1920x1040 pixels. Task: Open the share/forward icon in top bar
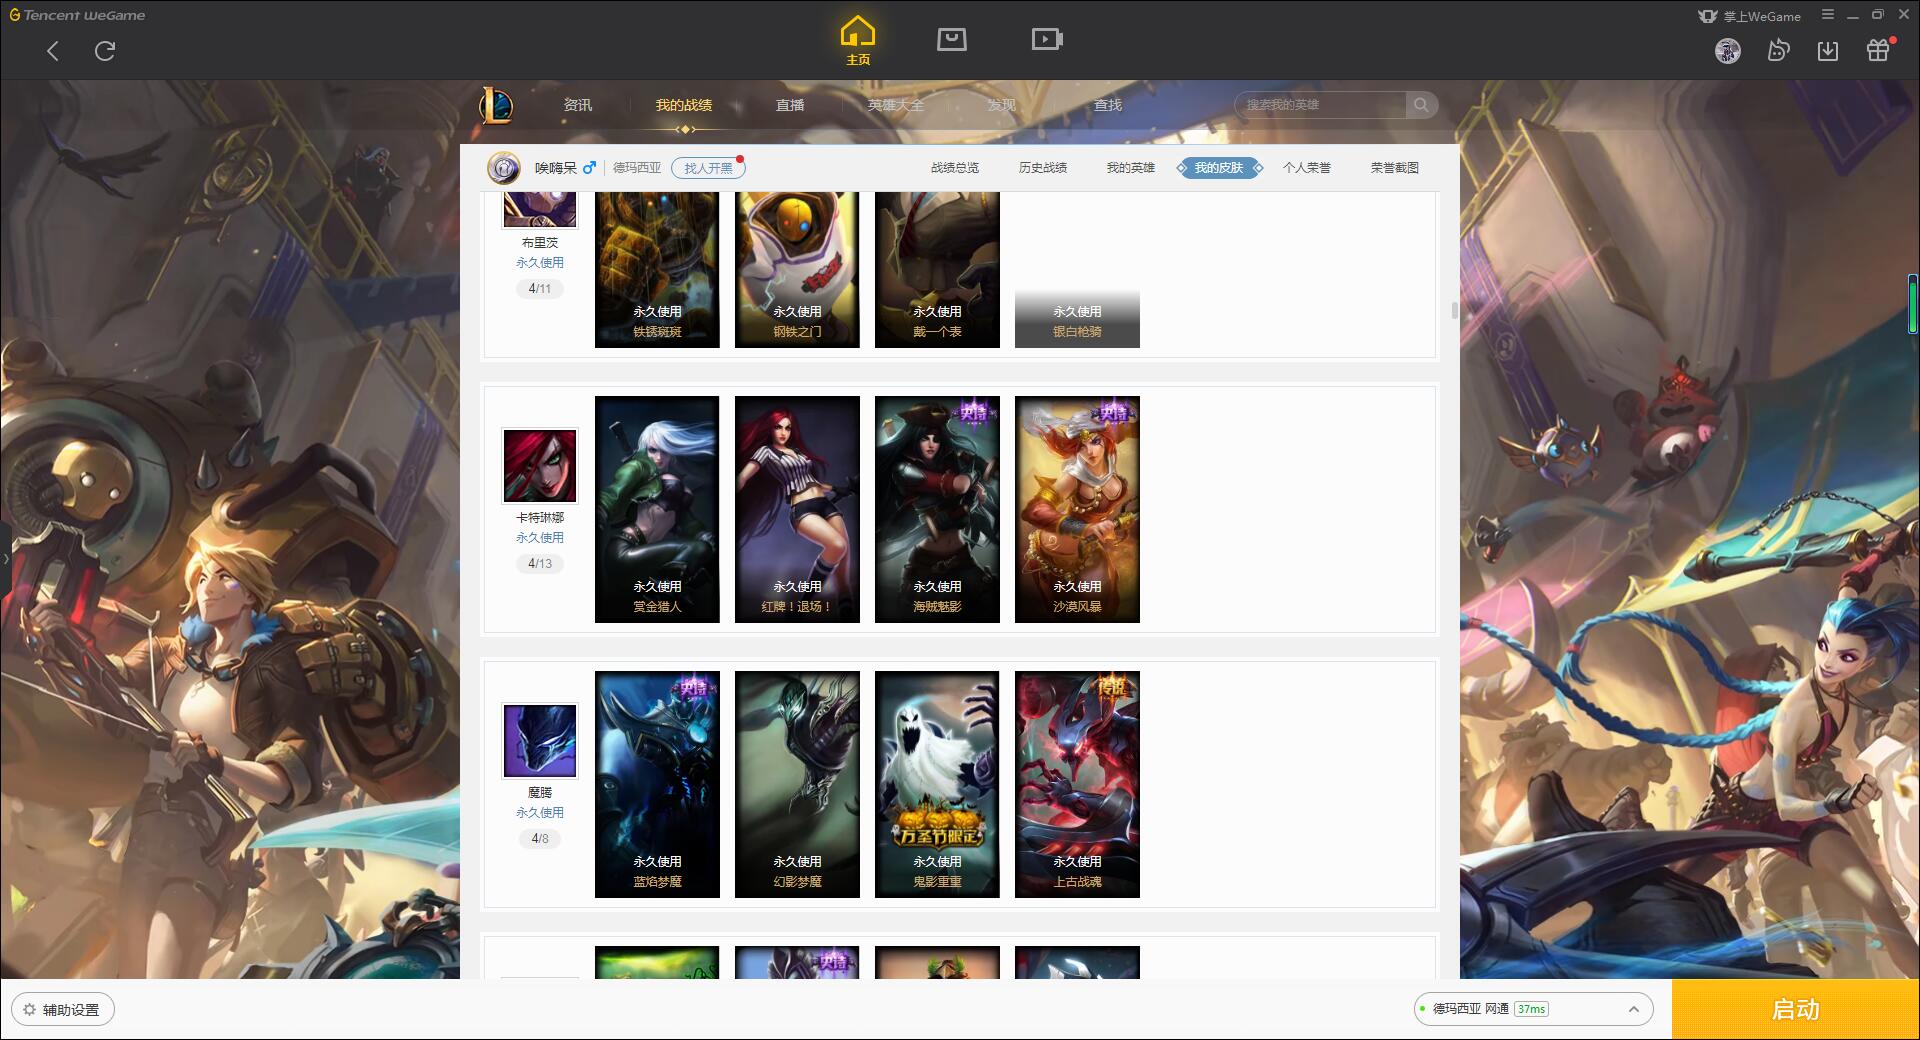[1778, 51]
